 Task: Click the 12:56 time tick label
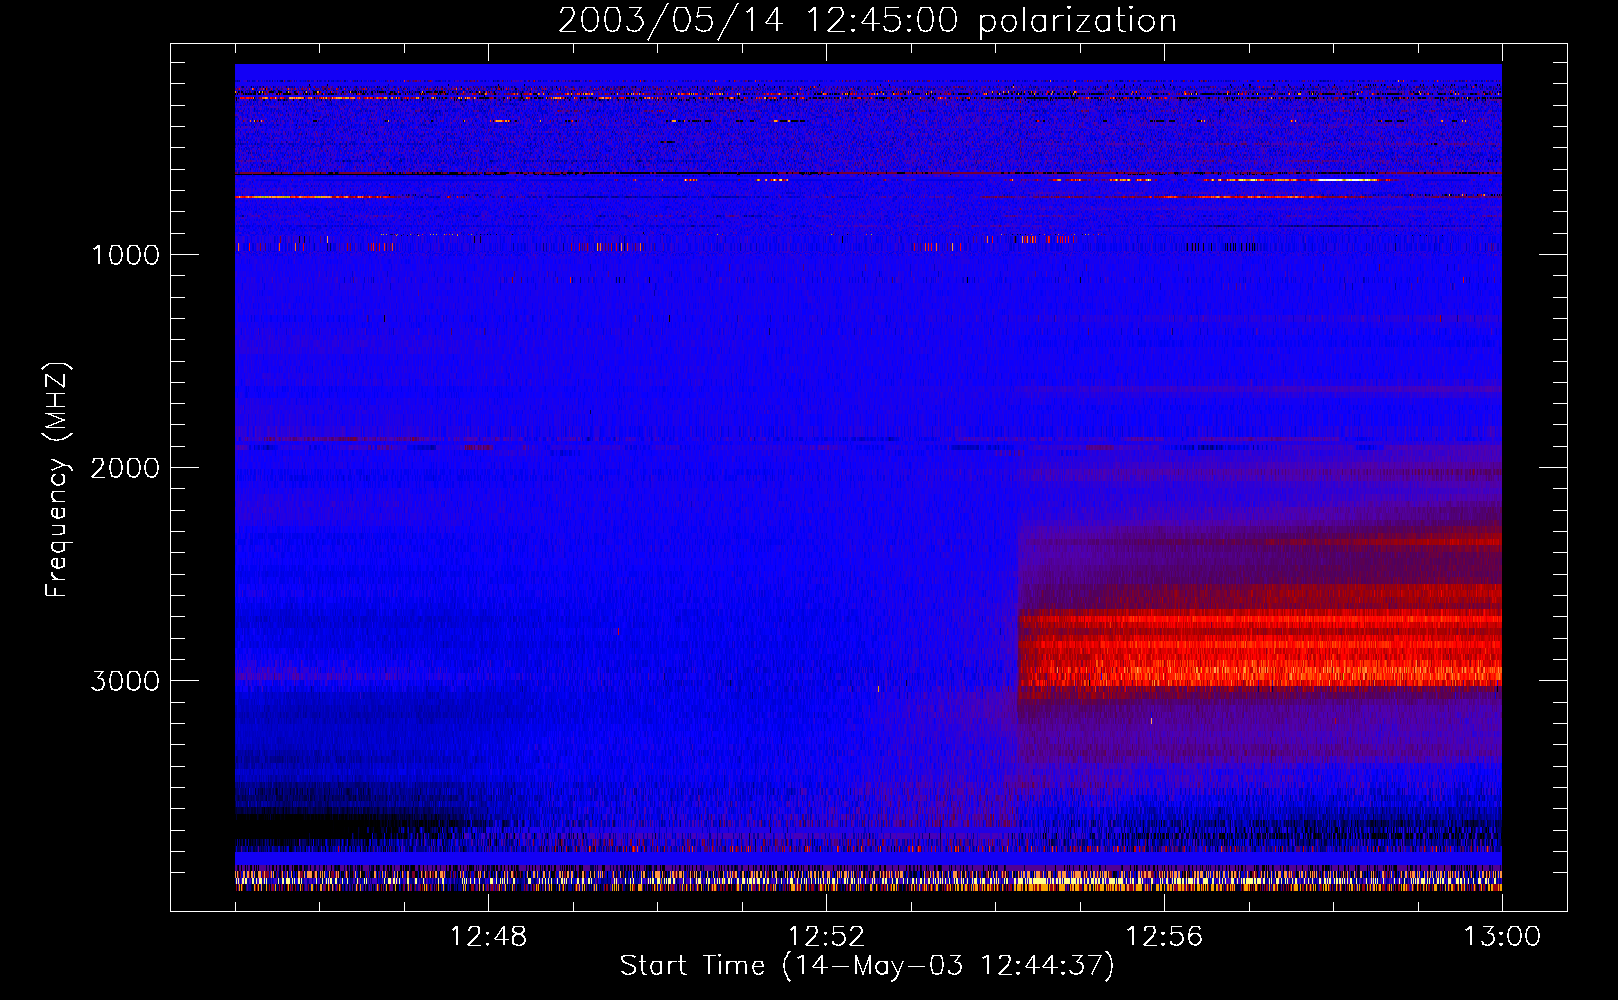pyautogui.click(x=1164, y=937)
